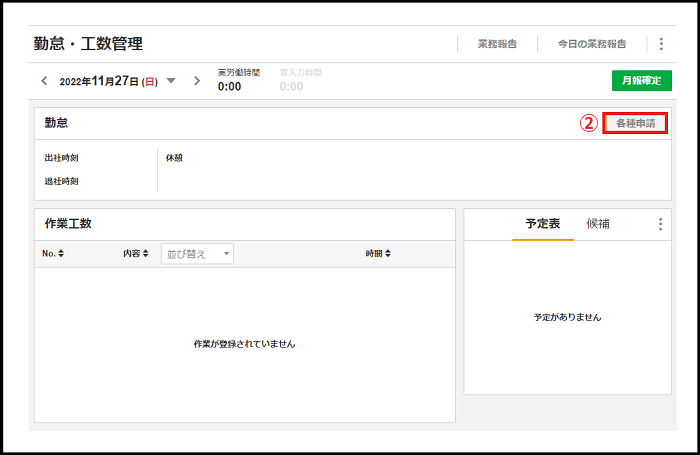This screenshot has width=700, height=455.
Task: Go to previous day with left arrow
Action: (x=44, y=81)
